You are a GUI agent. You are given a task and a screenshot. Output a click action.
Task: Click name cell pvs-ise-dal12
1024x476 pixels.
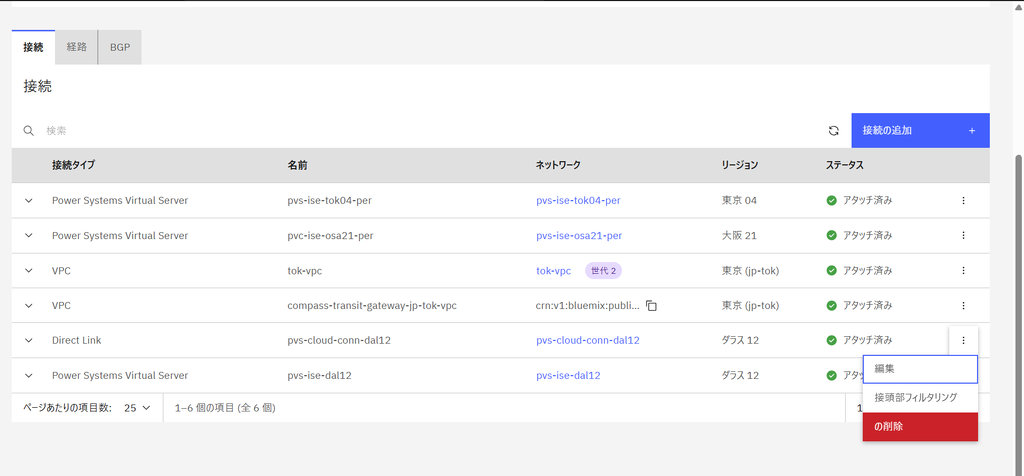coord(319,375)
